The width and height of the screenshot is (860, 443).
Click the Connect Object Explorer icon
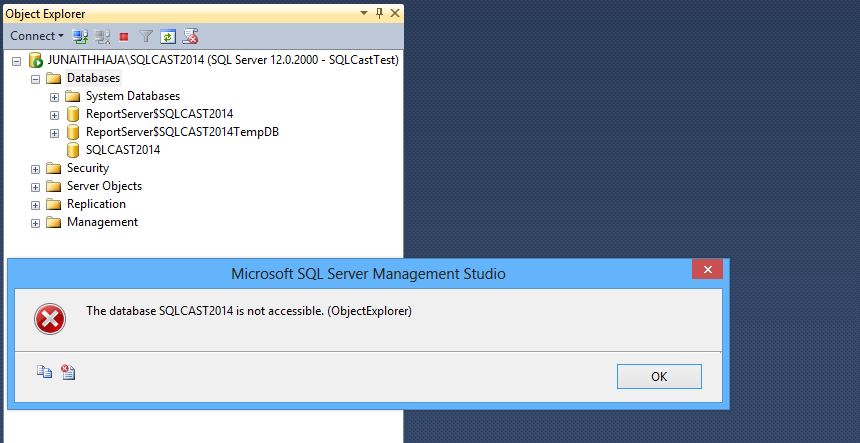click(81, 36)
